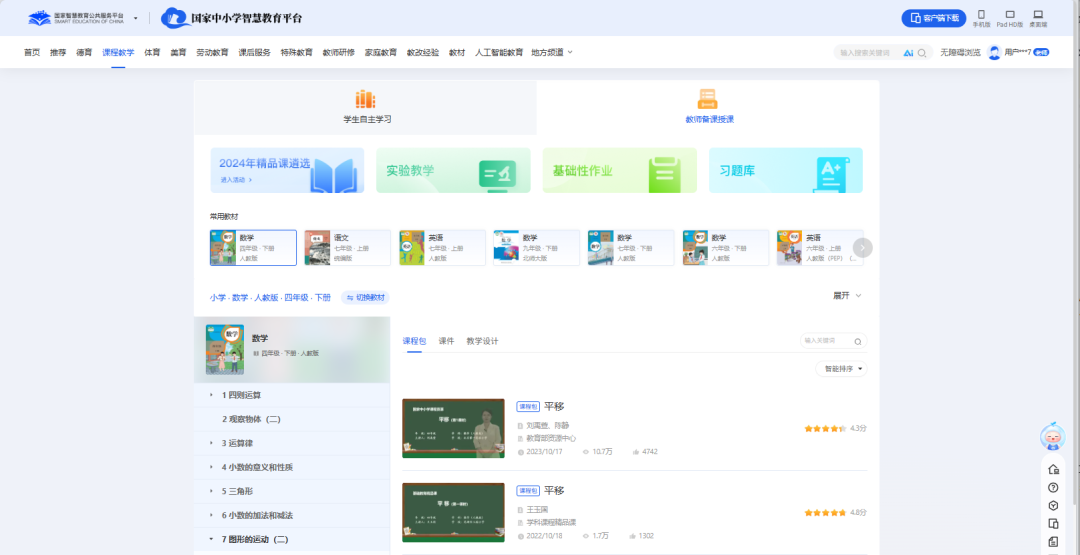Open 平移 course video thumbnail by 王玉国
The height and width of the screenshot is (555, 1080).
click(x=453, y=512)
